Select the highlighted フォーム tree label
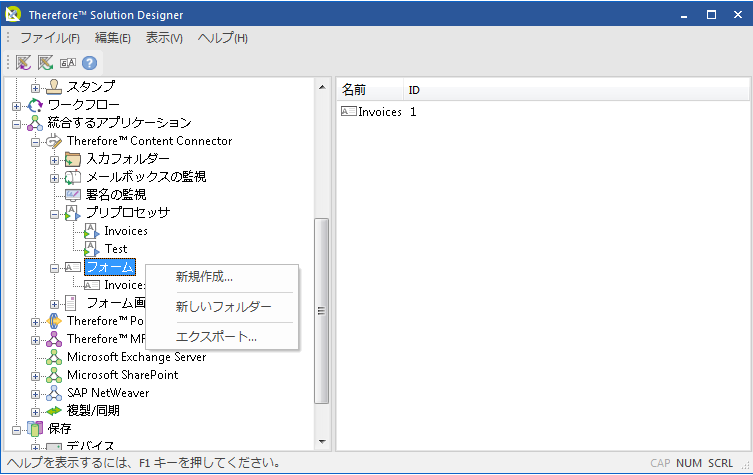This screenshot has height=475, width=753. (110, 267)
